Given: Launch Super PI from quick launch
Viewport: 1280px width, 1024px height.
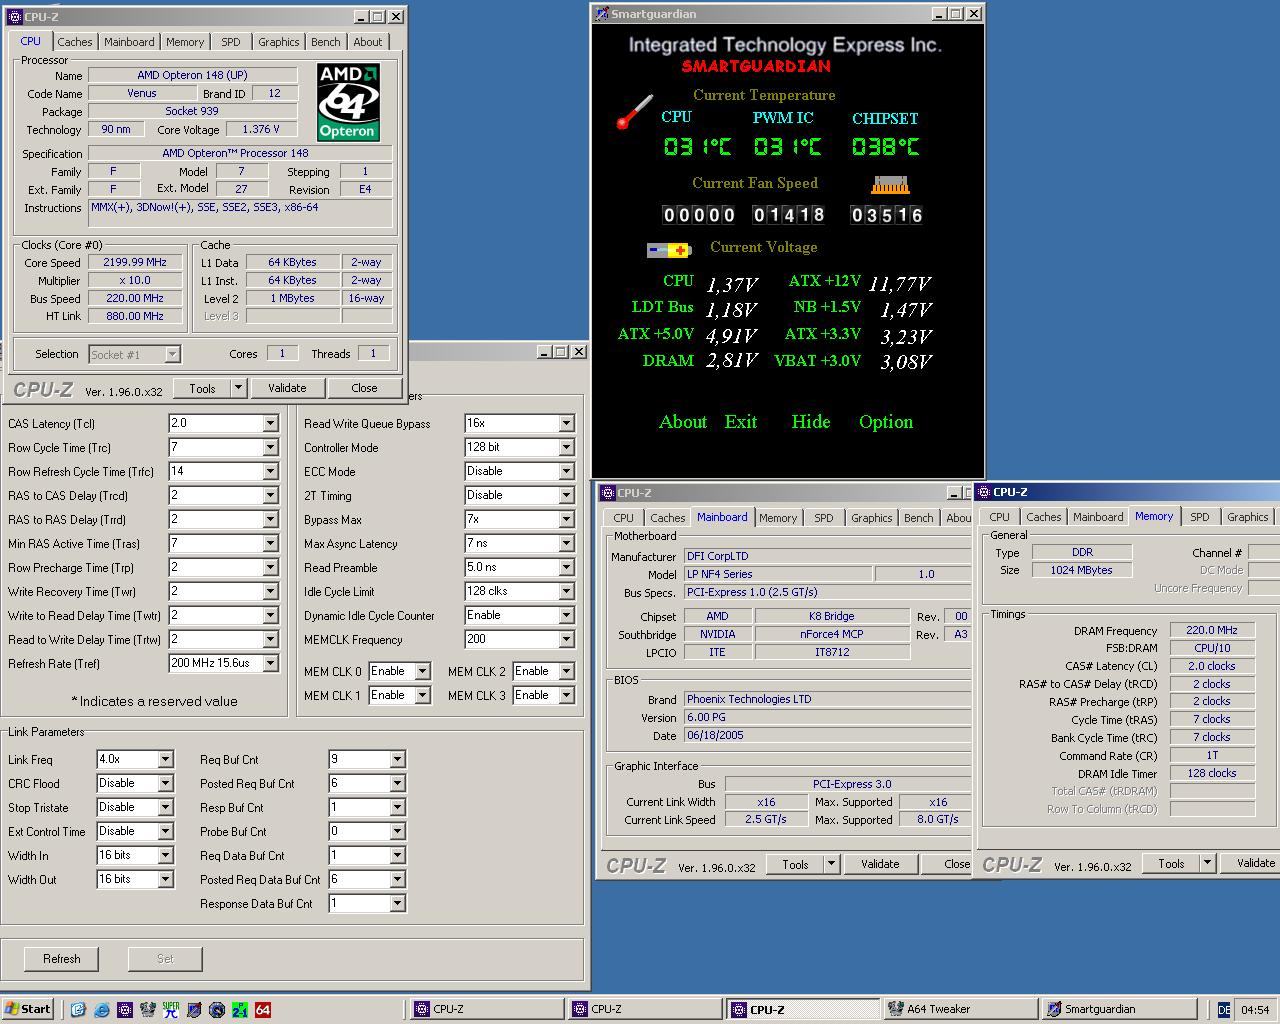Looking at the screenshot, I should 171,1010.
